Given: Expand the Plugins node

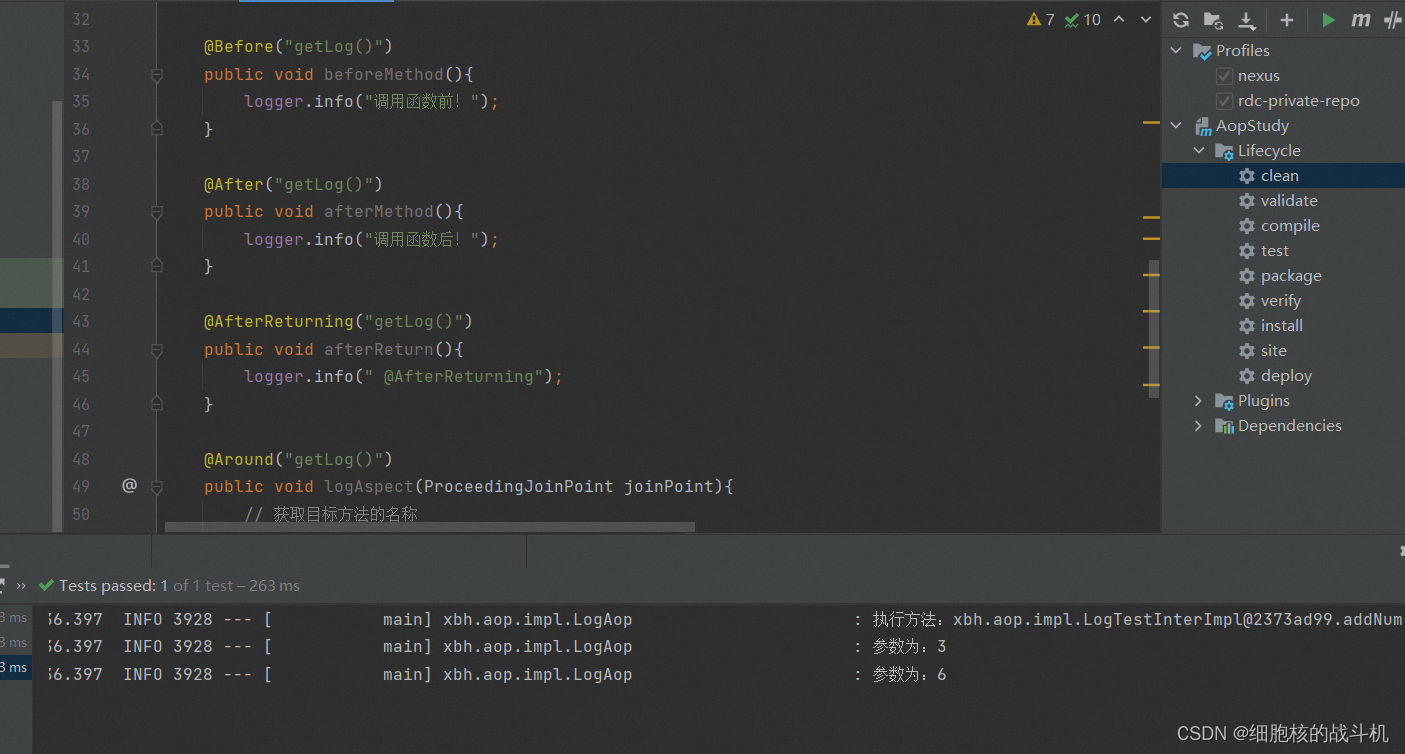Looking at the screenshot, I should pos(1198,400).
